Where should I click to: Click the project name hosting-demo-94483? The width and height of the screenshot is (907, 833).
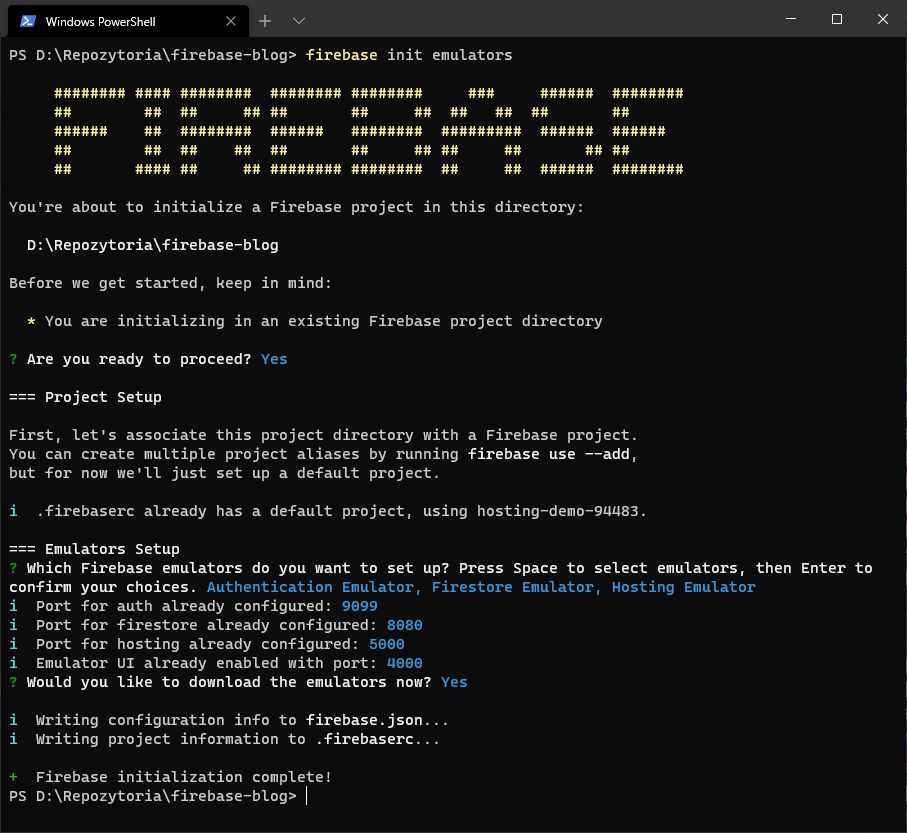coord(559,511)
